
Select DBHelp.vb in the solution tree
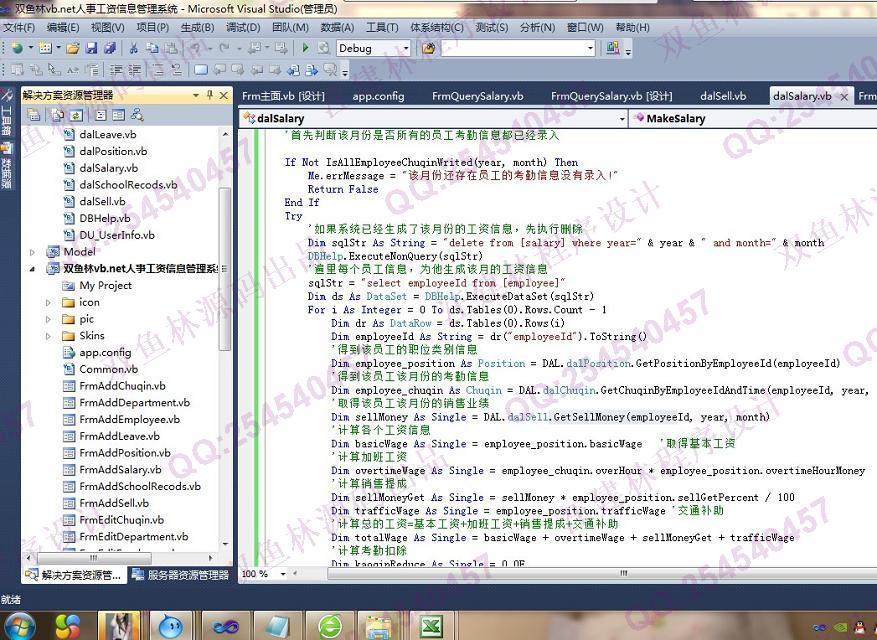click(x=105, y=218)
